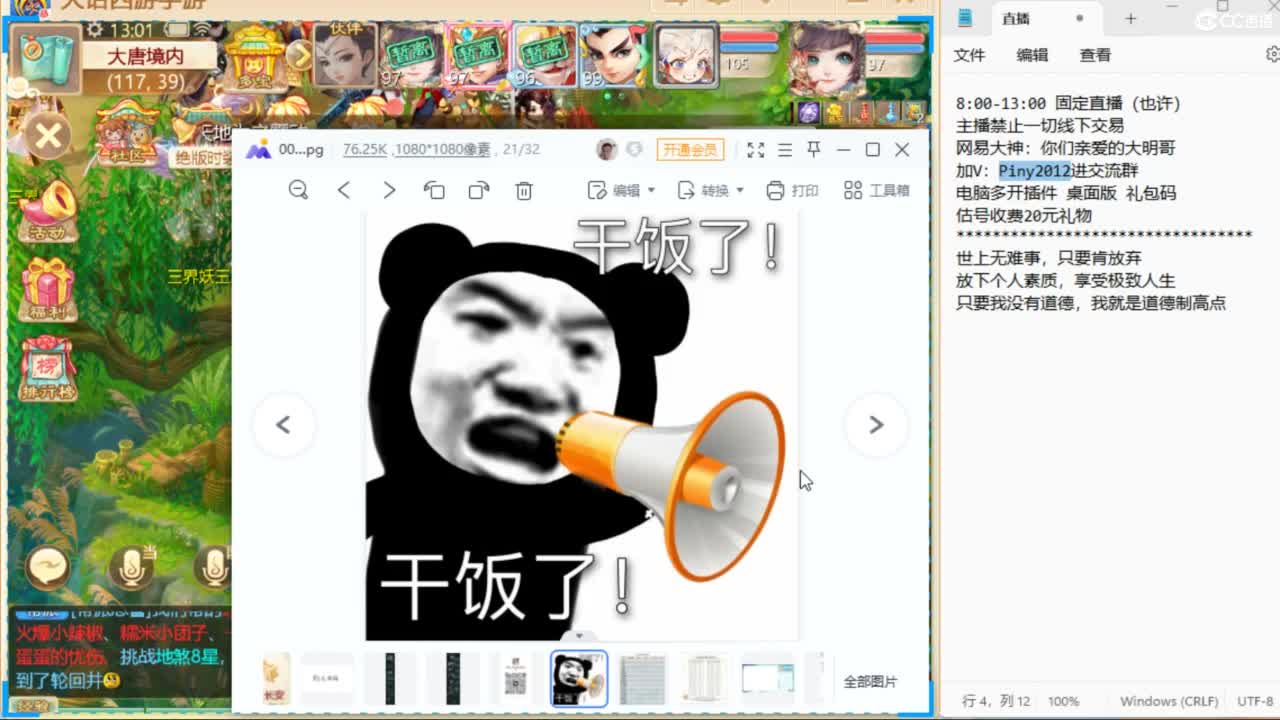Select the QR code thumbnail in filmstrip
The image size is (1280, 720).
pos(515,679)
